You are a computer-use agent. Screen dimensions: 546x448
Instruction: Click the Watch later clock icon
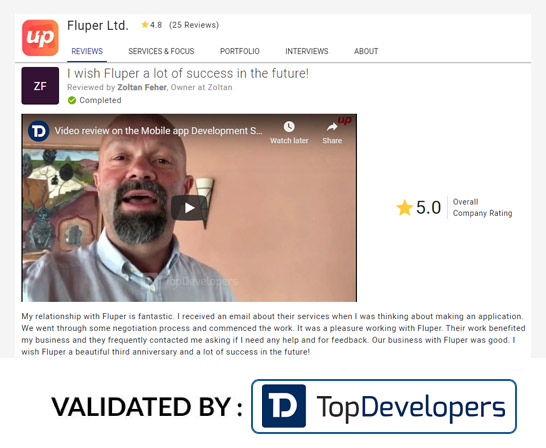(x=289, y=127)
